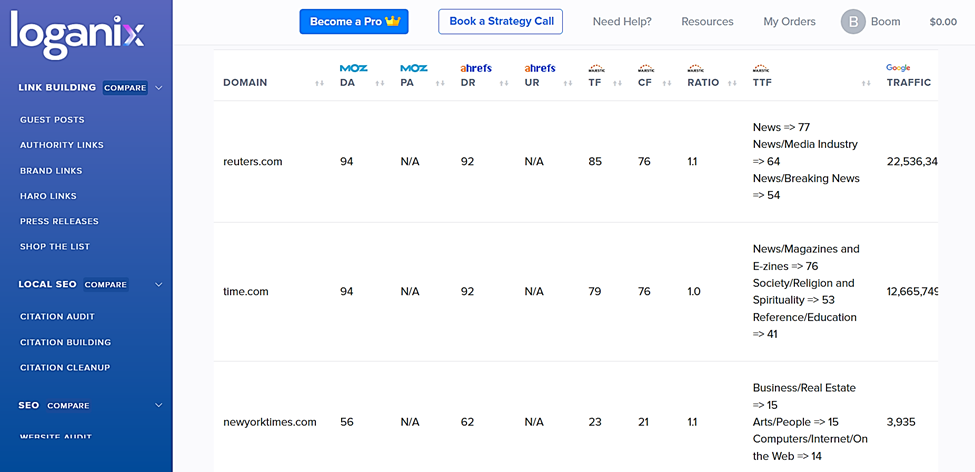The image size is (975, 472).
Task: Click newyorktimes.com DR value 62
Action: pos(467,422)
